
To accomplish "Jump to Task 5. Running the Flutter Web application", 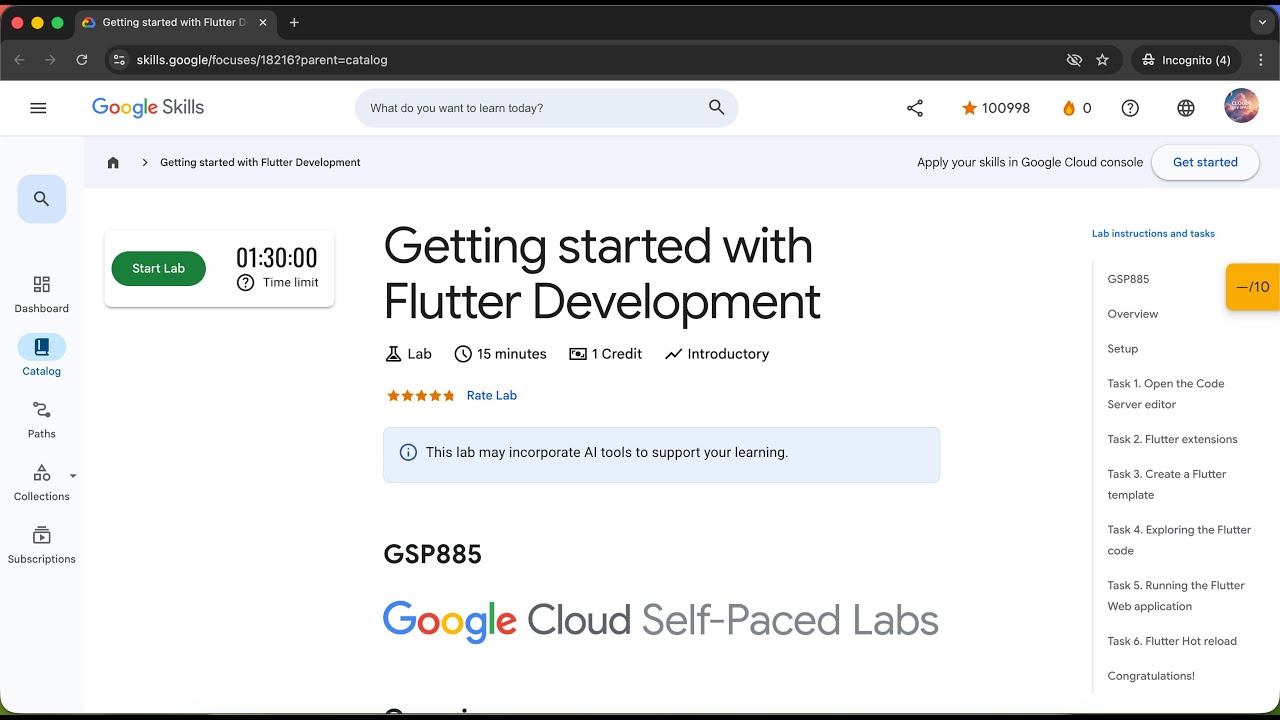I will coord(1176,596).
